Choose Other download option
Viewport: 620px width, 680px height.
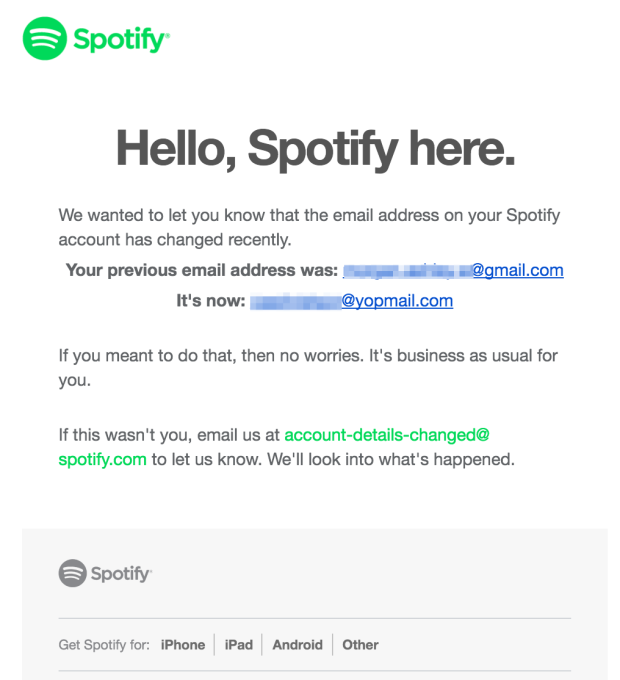(360, 645)
